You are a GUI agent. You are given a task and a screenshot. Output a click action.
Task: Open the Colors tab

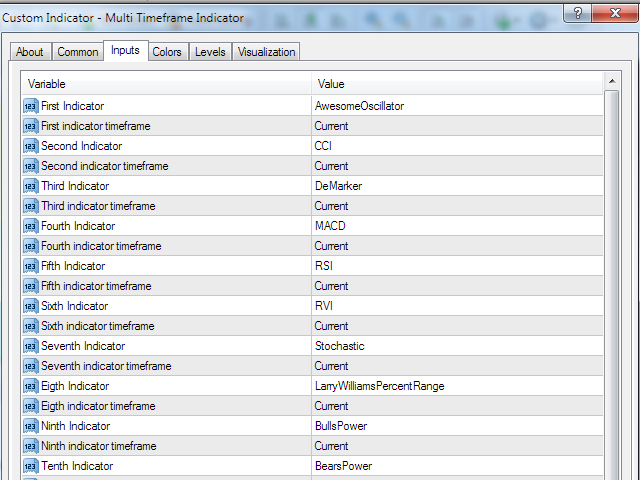tap(167, 52)
